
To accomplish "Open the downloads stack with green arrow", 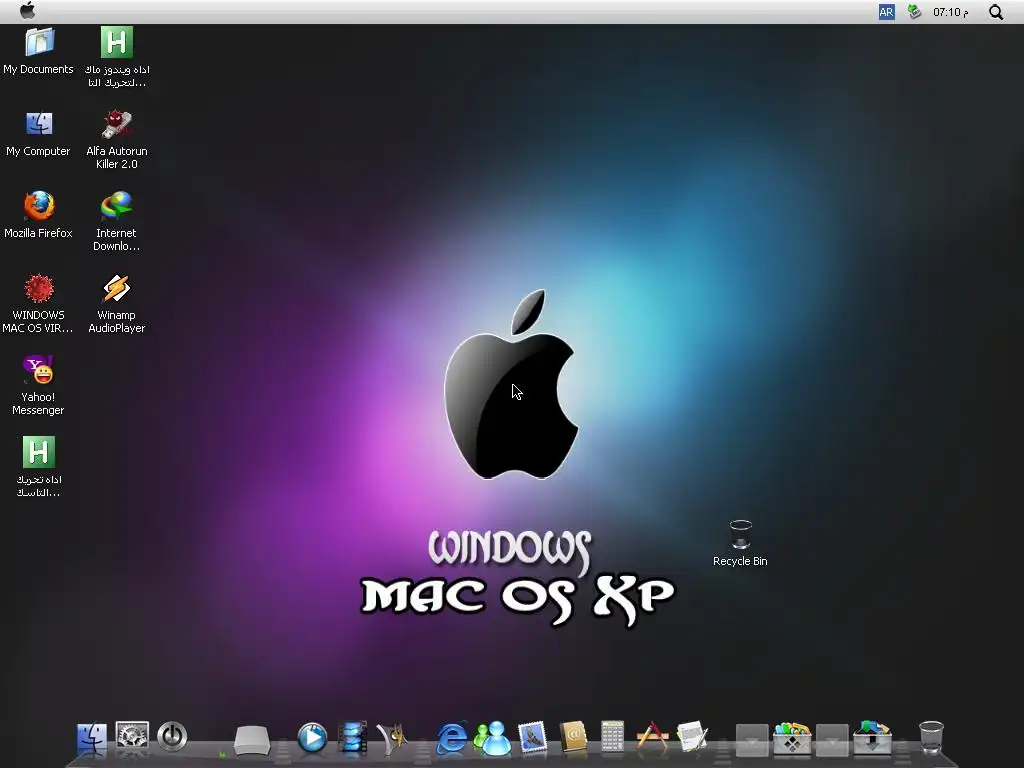I will pyautogui.click(x=872, y=738).
